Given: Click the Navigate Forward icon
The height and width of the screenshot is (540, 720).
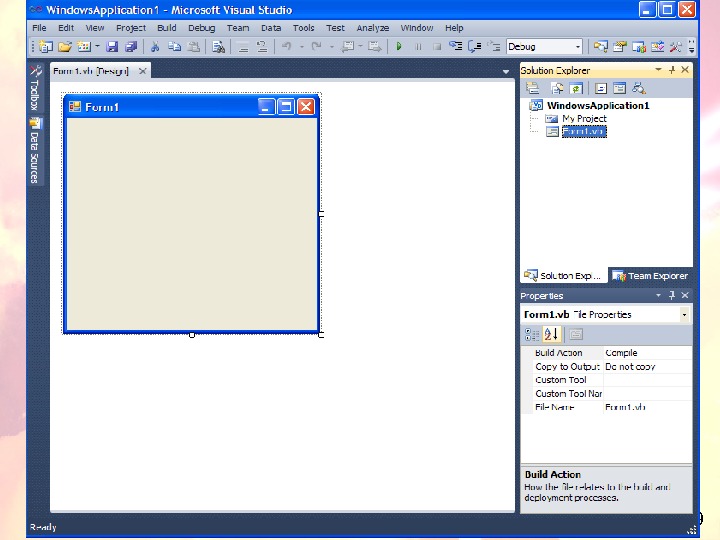Looking at the screenshot, I should pyautogui.click(x=375, y=46).
